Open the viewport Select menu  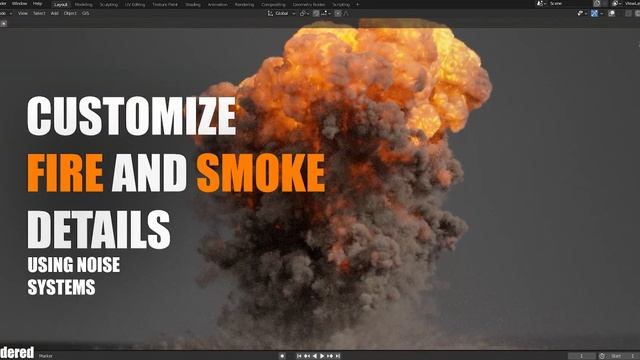click(x=39, y=13)
